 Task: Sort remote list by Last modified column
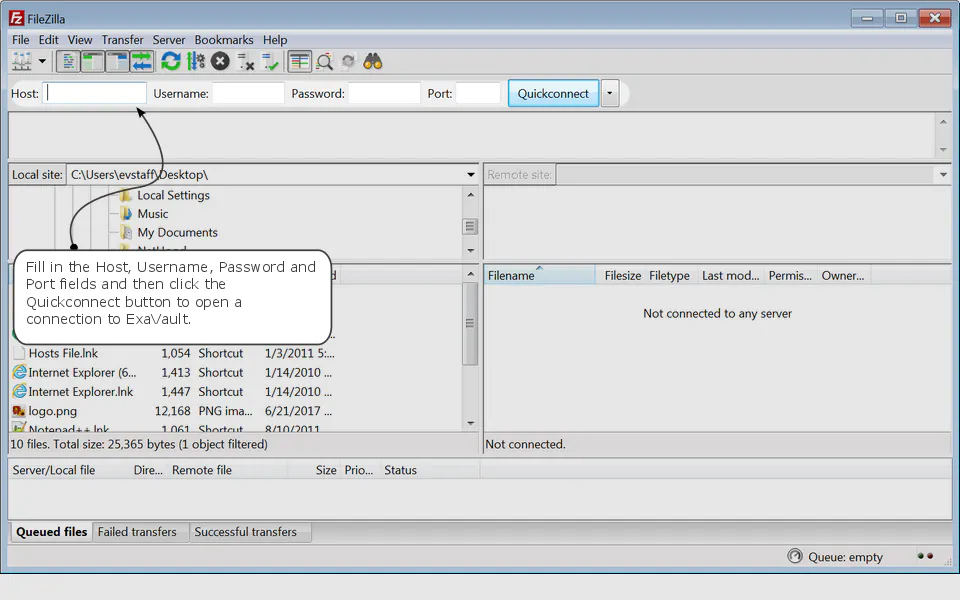(730, 276)
